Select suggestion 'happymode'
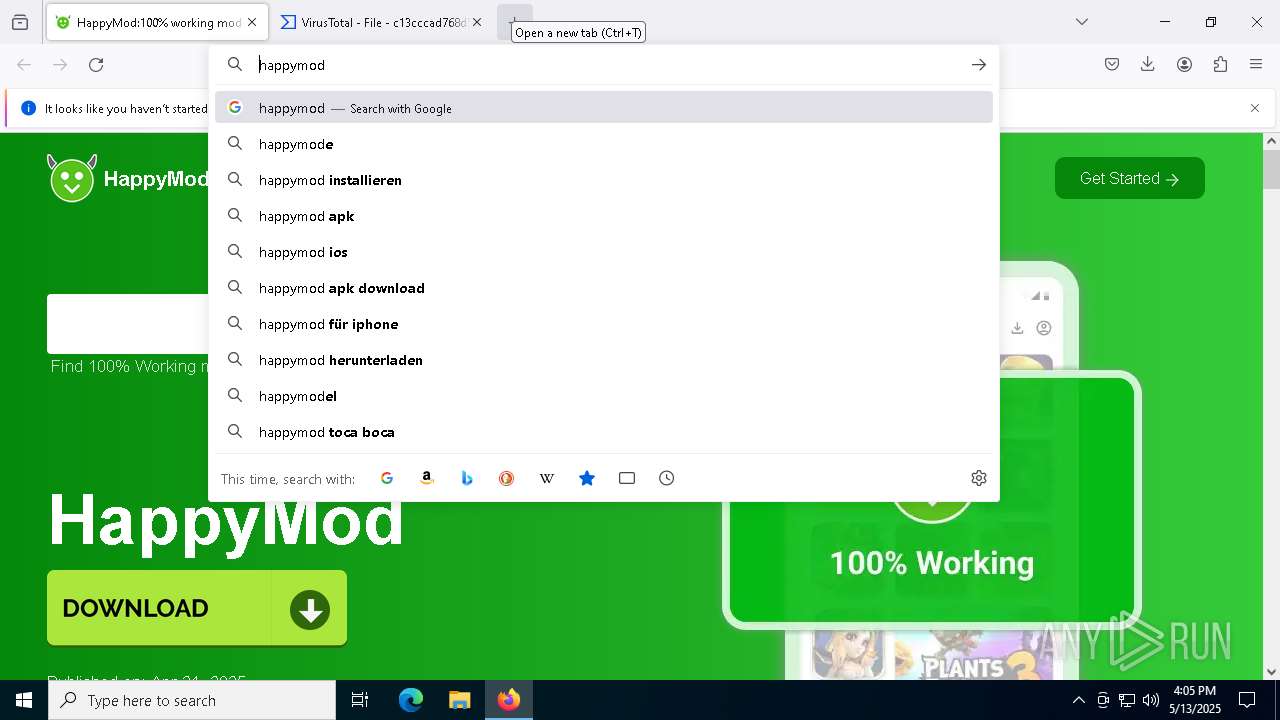The image size is (1280, 720). coord(604,144)
